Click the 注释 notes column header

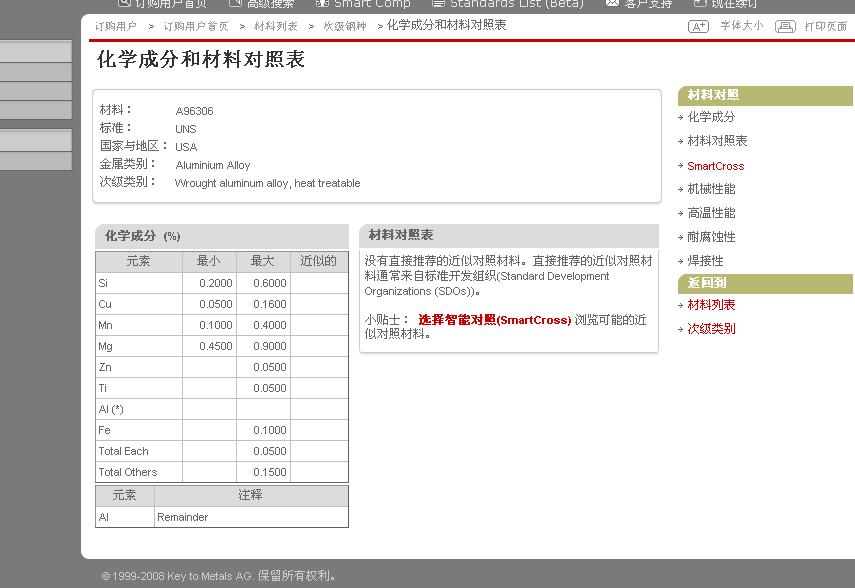pyautogui.click(x=250, y=495)
